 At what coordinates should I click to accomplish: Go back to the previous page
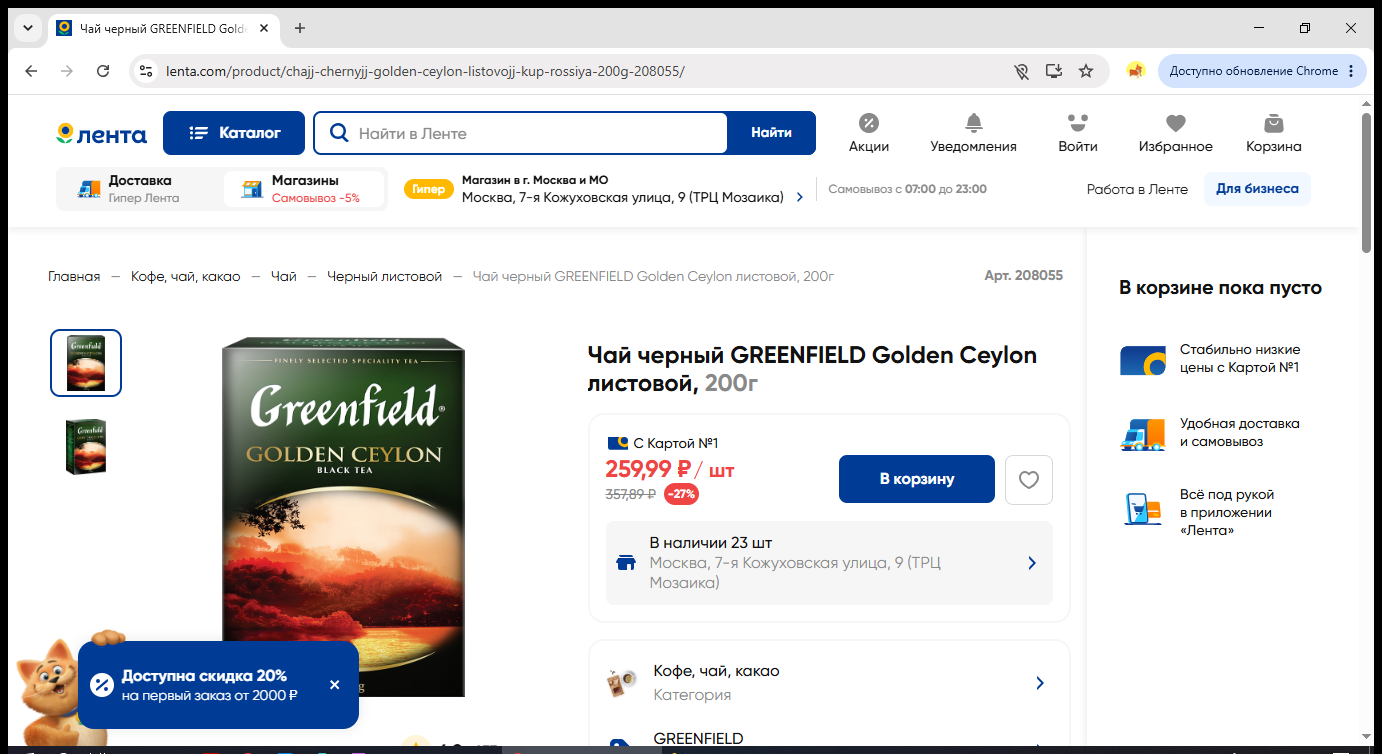[x=31, y=71]
